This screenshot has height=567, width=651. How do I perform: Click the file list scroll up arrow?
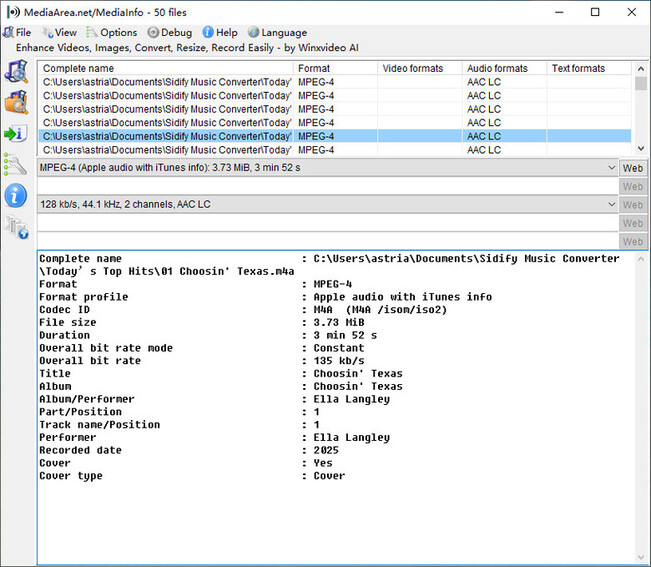641,68
